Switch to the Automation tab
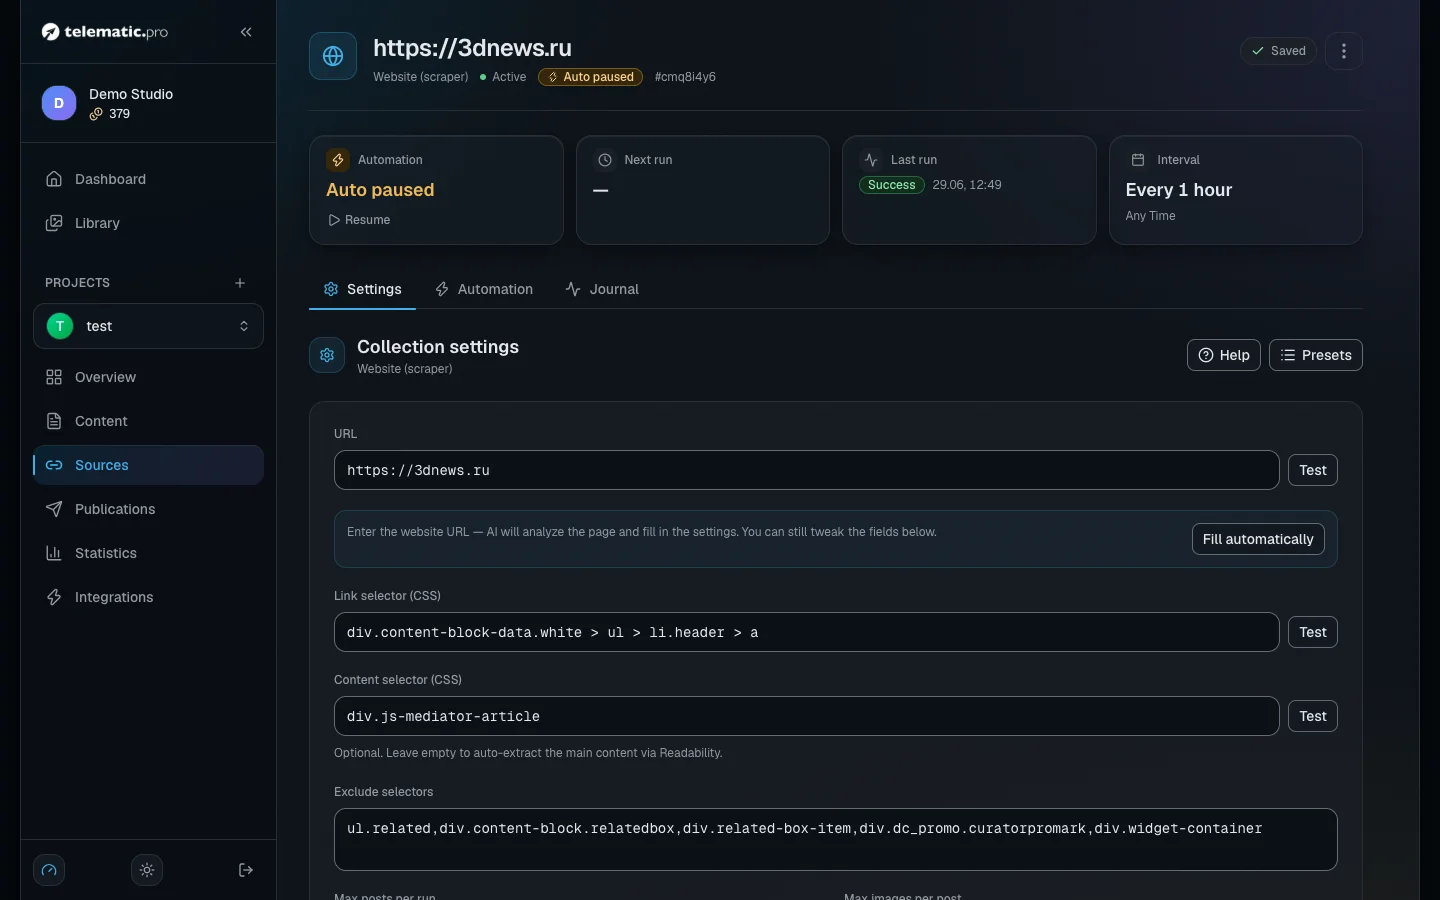This screenshot has height=900, width=1440. click(484, 289)
